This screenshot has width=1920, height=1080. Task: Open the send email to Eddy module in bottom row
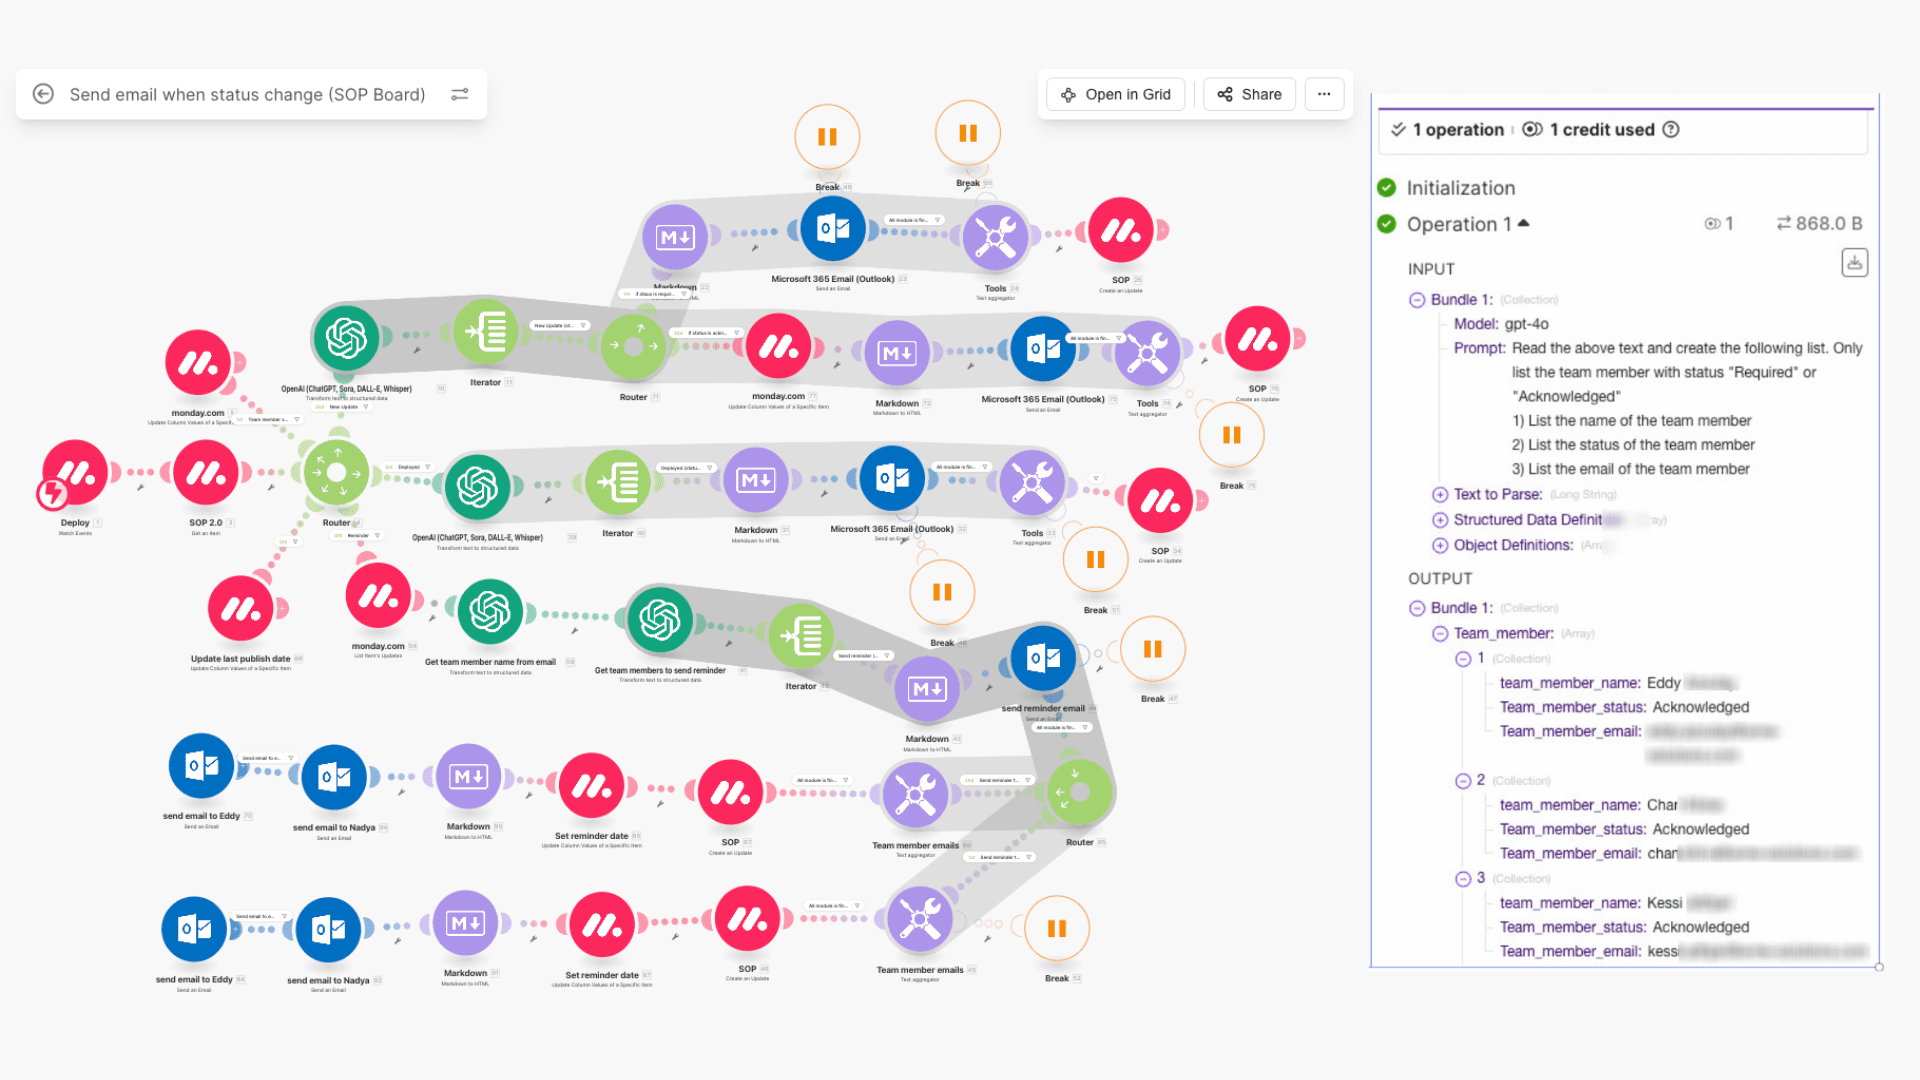pos(194,929)
